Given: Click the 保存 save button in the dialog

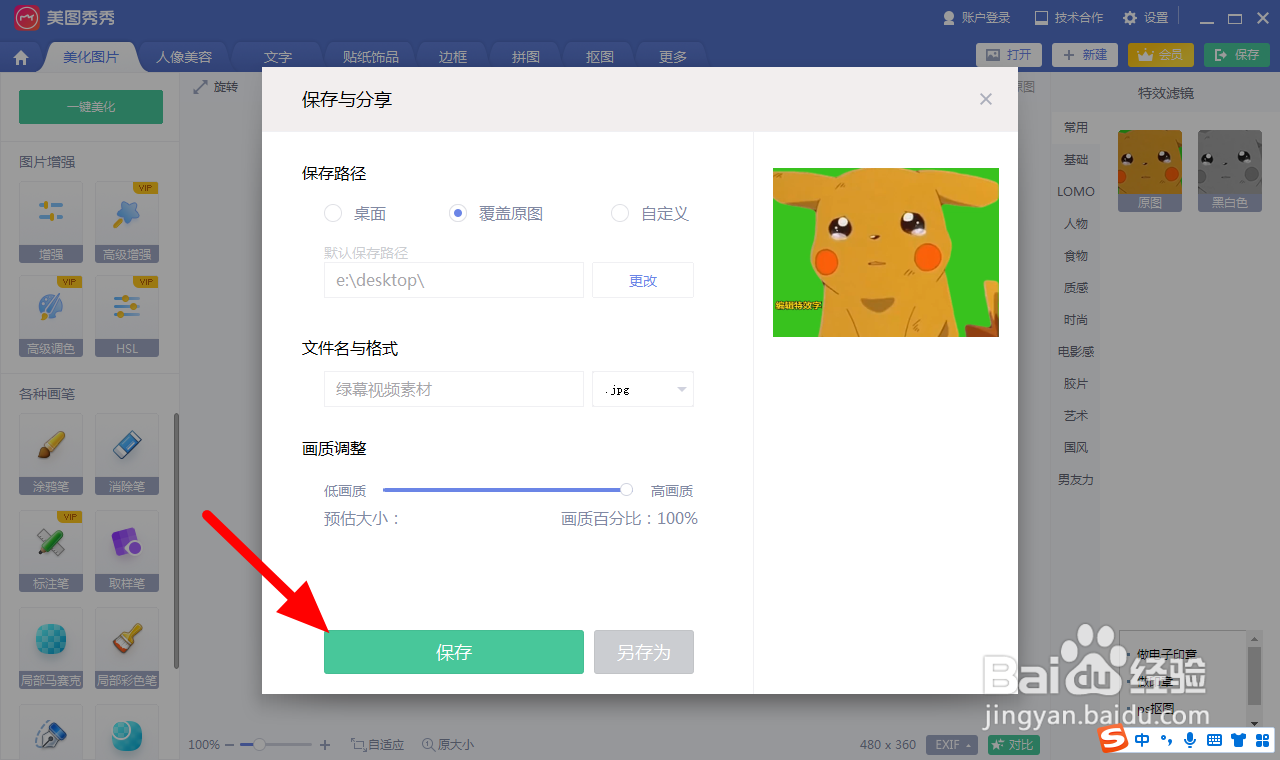Looking at the screenshot, I should pos(453,651).
